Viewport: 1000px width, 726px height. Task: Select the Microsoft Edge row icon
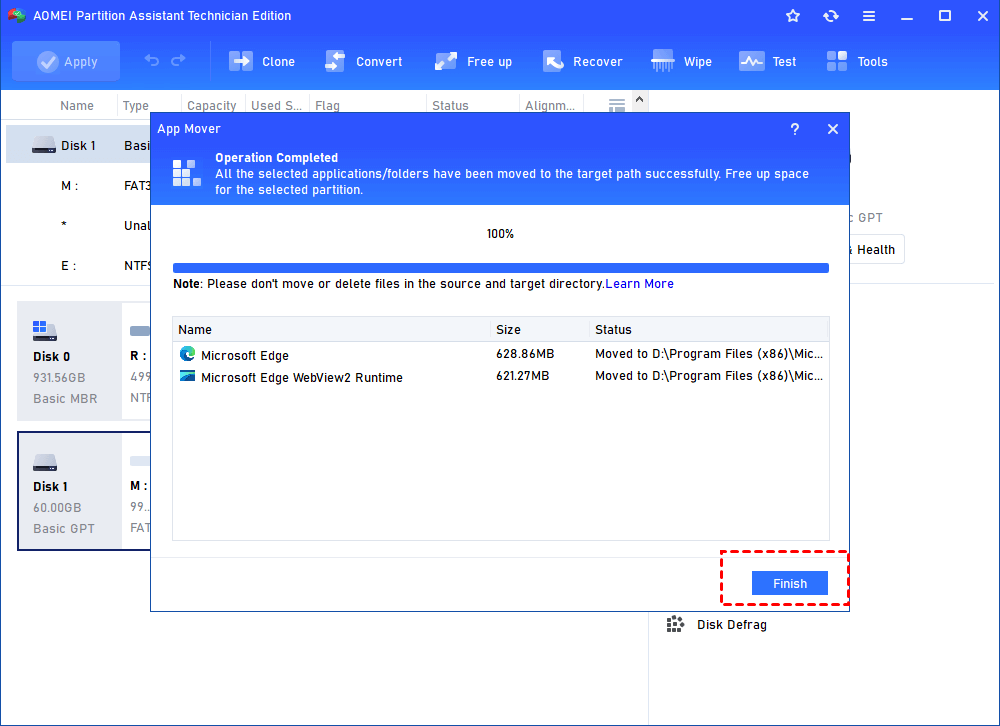tap(188, 353)
